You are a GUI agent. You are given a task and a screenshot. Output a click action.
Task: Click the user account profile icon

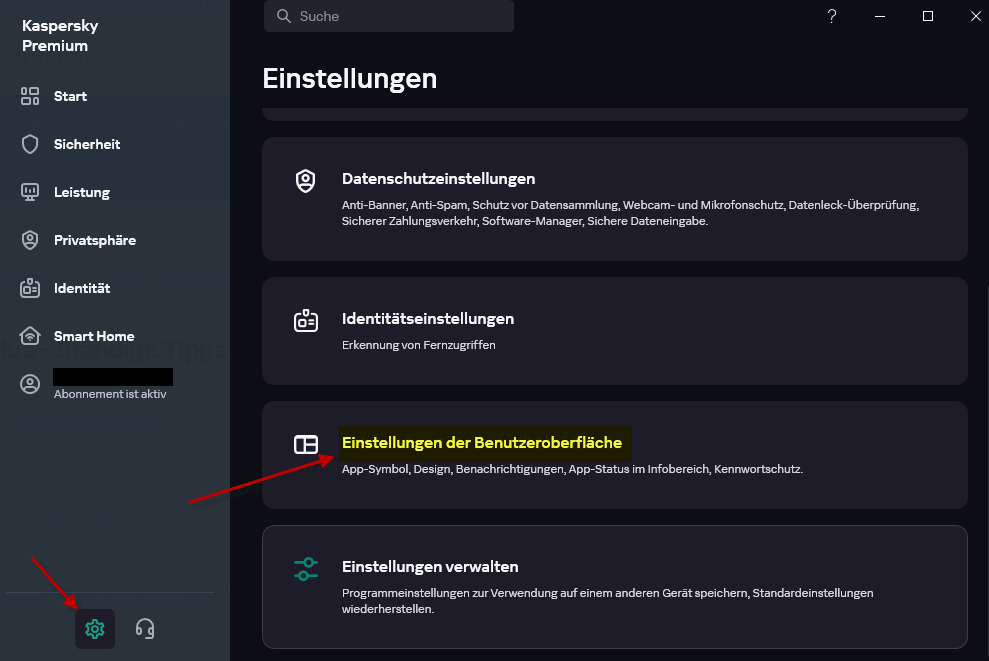pyautogui.click(x=30, y=383)
